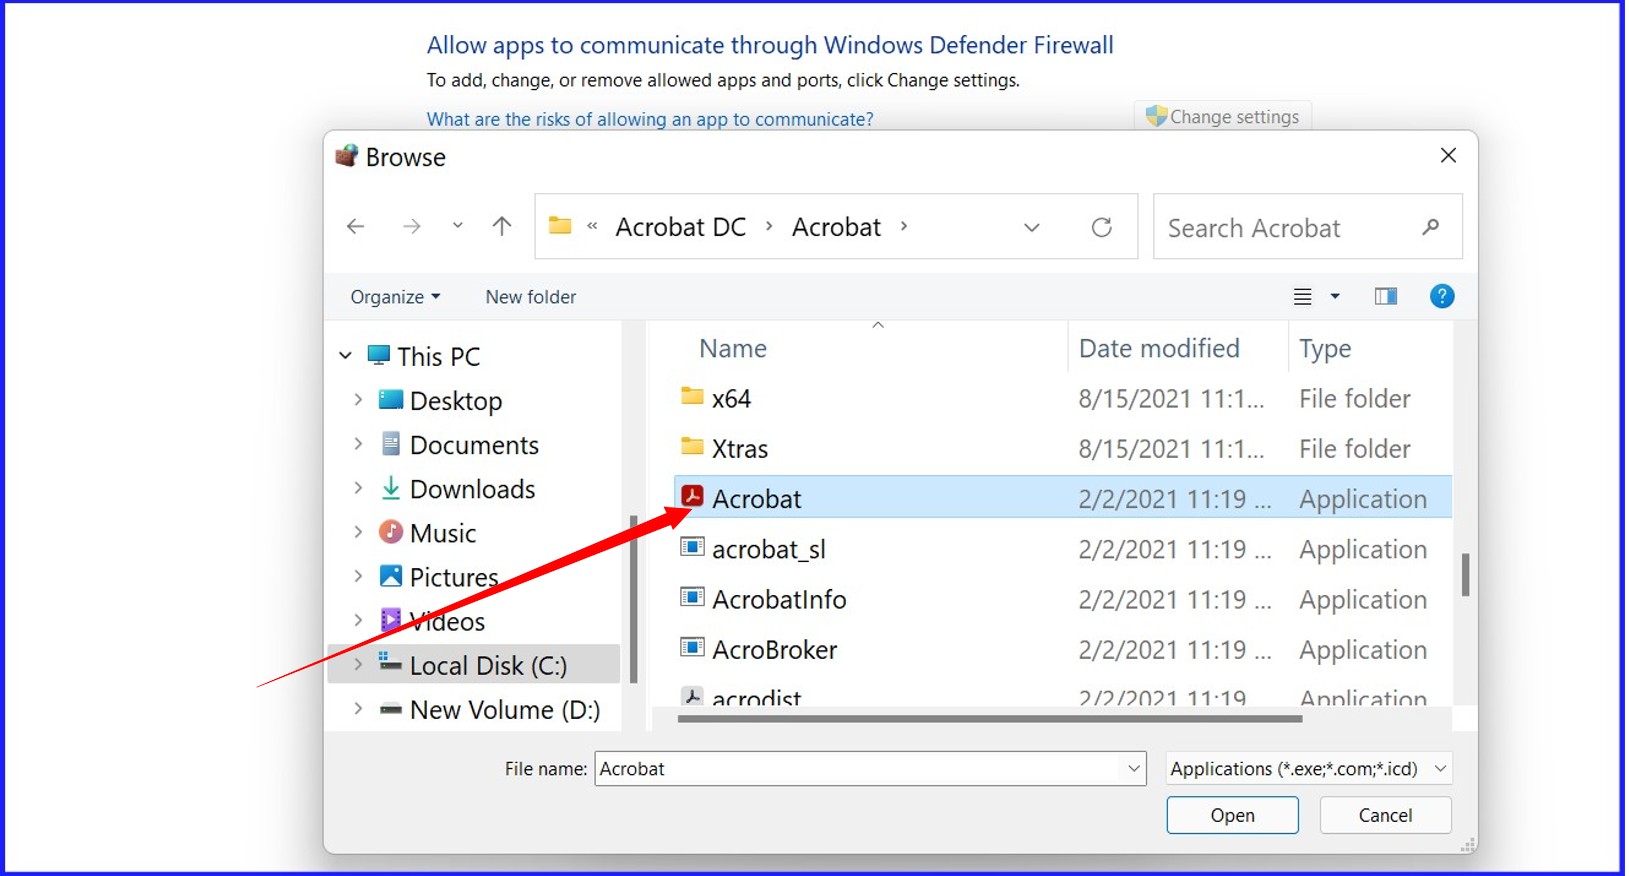This screenshot has width=1629, height=876.
Task: Refresh the Acrobat folder view
Action: tap(1102, 227)
